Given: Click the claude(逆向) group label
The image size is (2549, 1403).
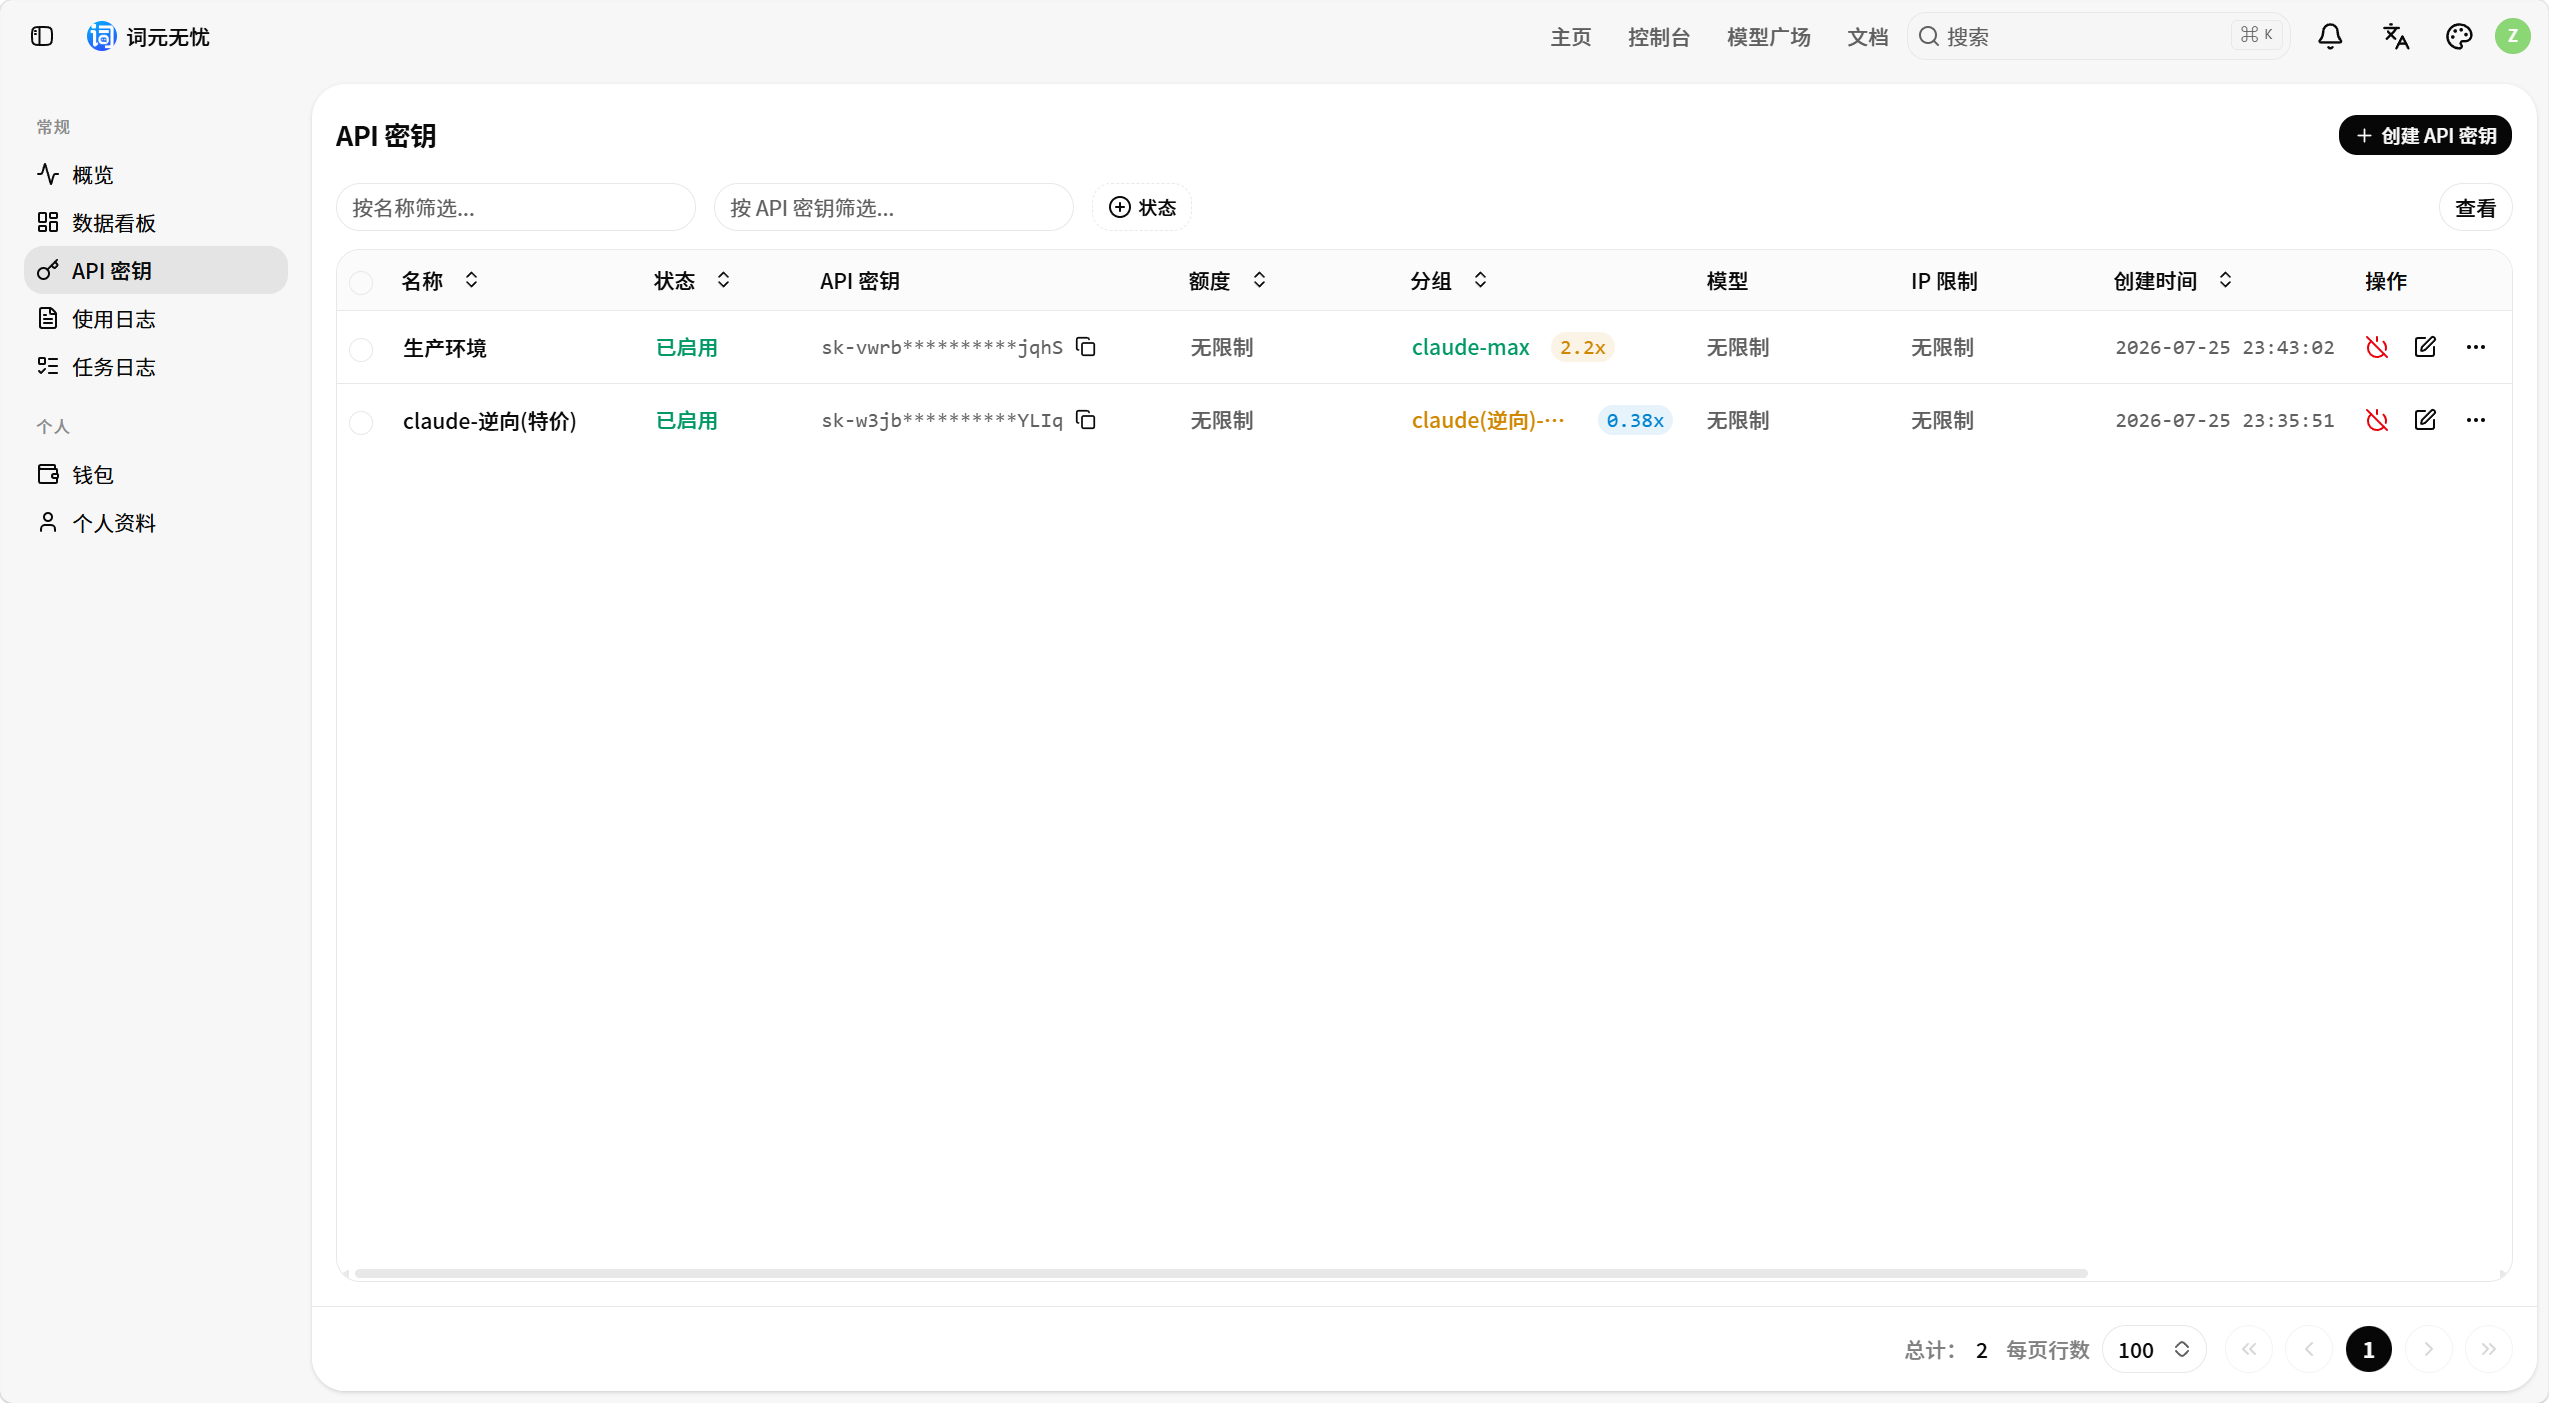Looking at the screenshot, I should pyautogui.click(x=1488, y=420).
